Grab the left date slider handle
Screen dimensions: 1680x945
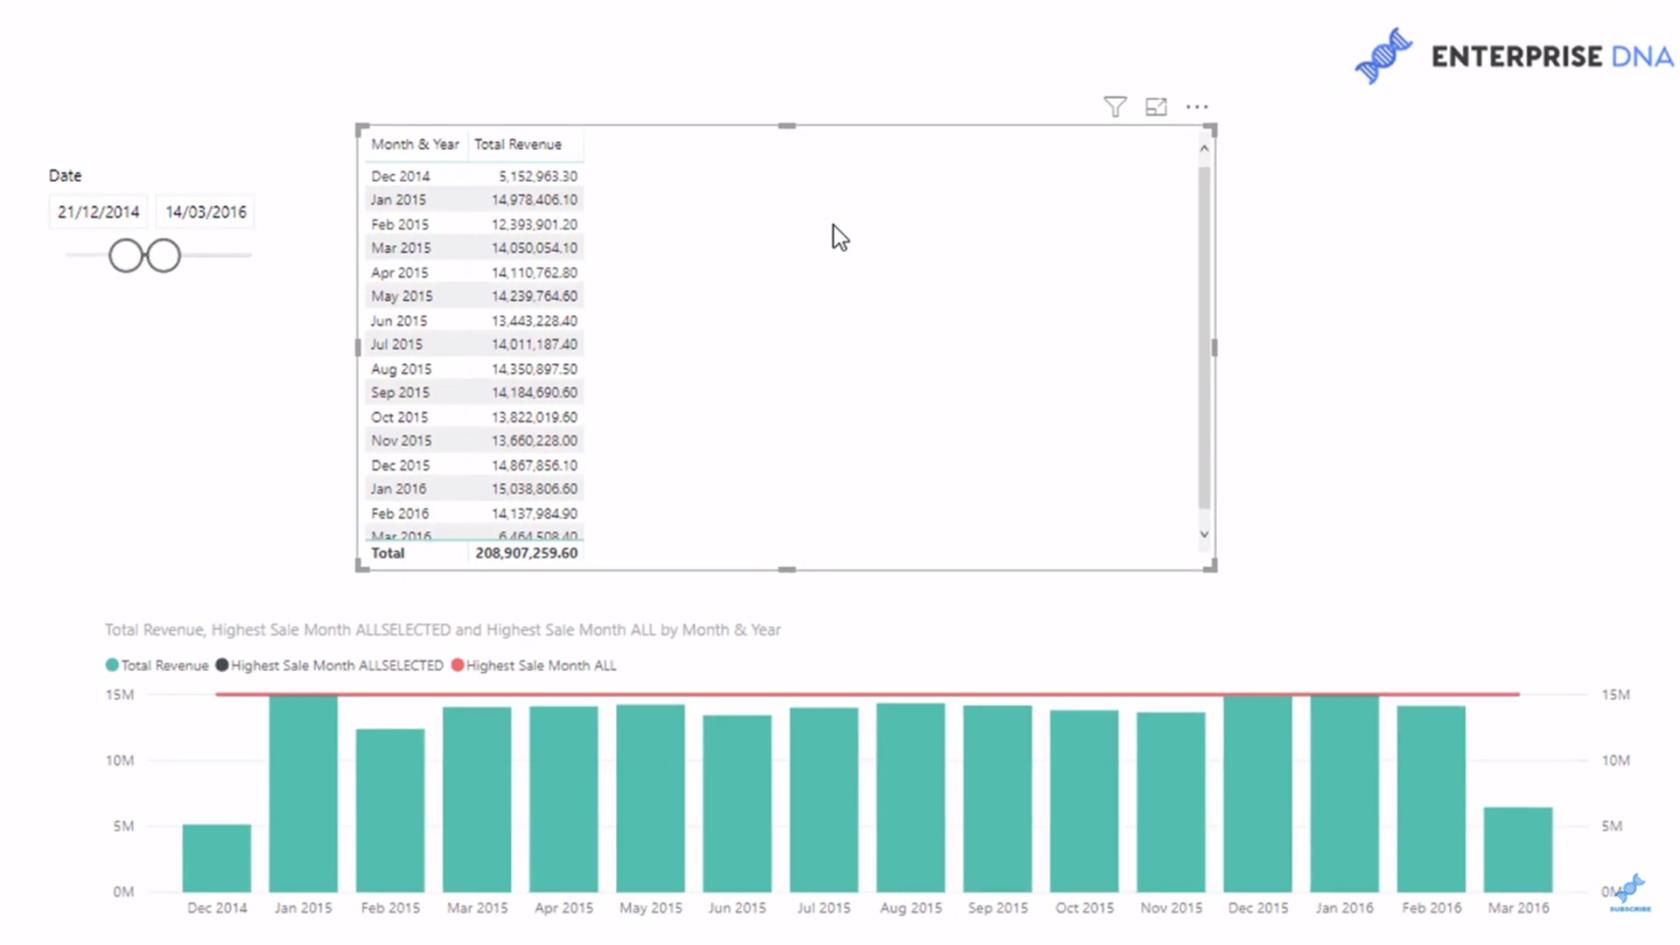click(x=126, y=256)
